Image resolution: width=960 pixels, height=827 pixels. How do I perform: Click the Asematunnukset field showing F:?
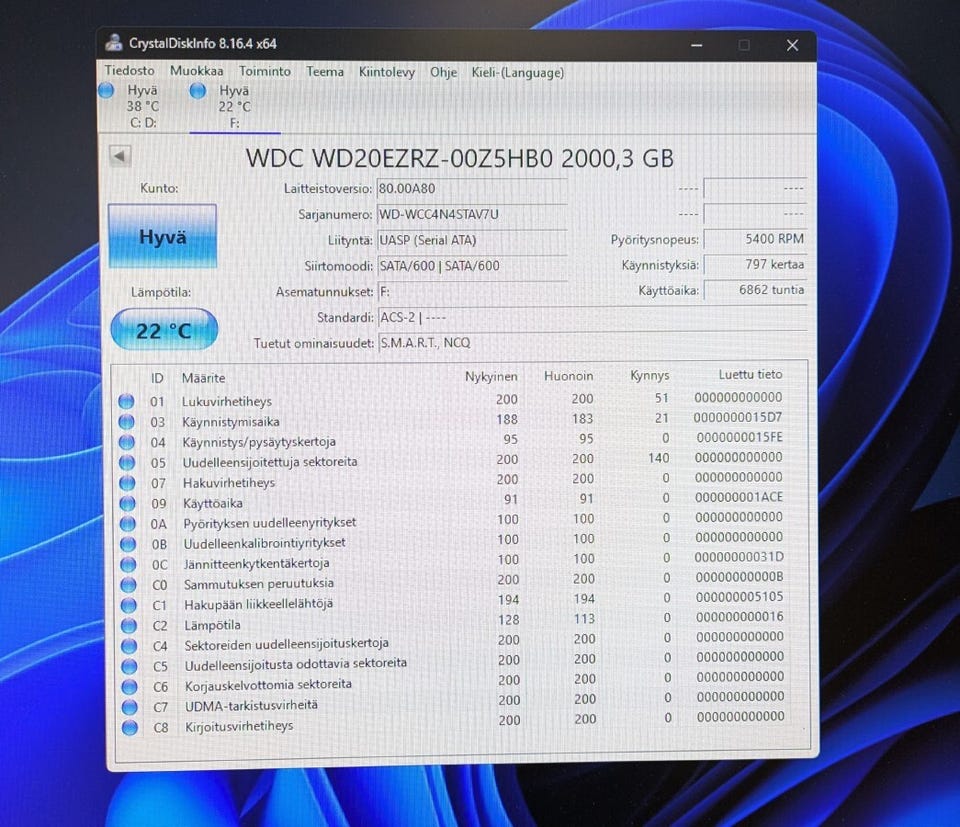pyautogui.click(x=472, y=291)
